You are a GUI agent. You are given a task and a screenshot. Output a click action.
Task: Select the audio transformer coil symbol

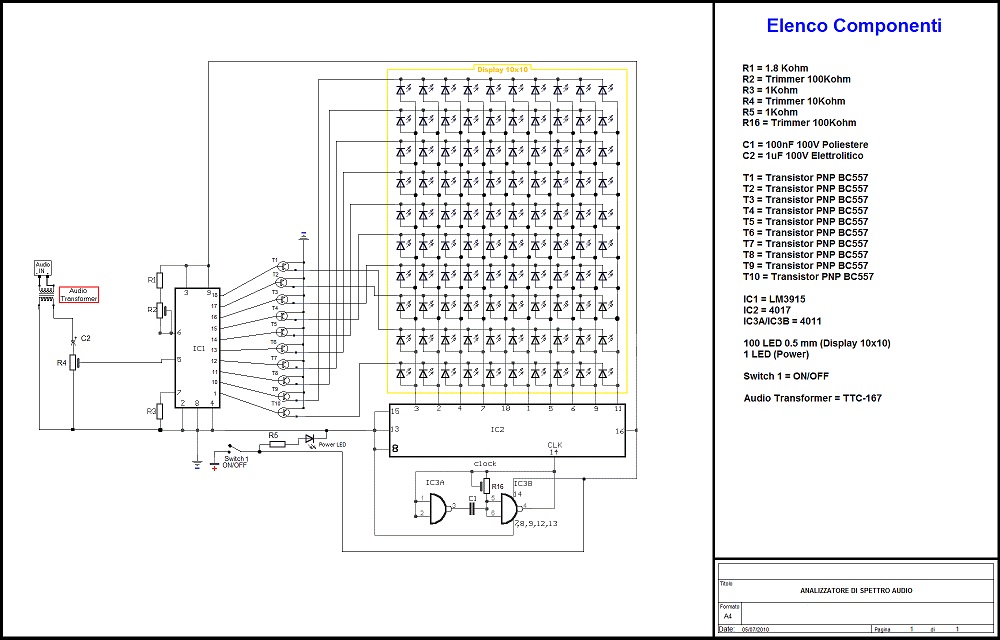pos(44,293)
